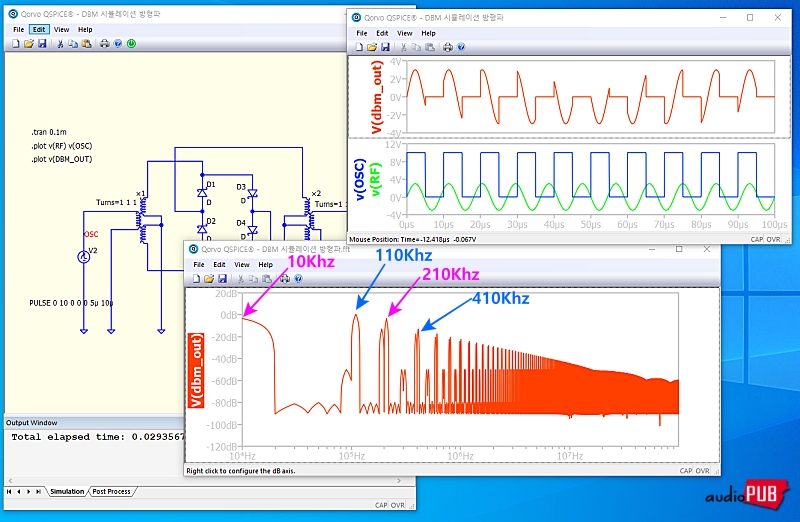Image resolution: width=800 pixels, height=522 pixels.
Task: Click Output Window horizontal scrollbar
Action: 204,481
